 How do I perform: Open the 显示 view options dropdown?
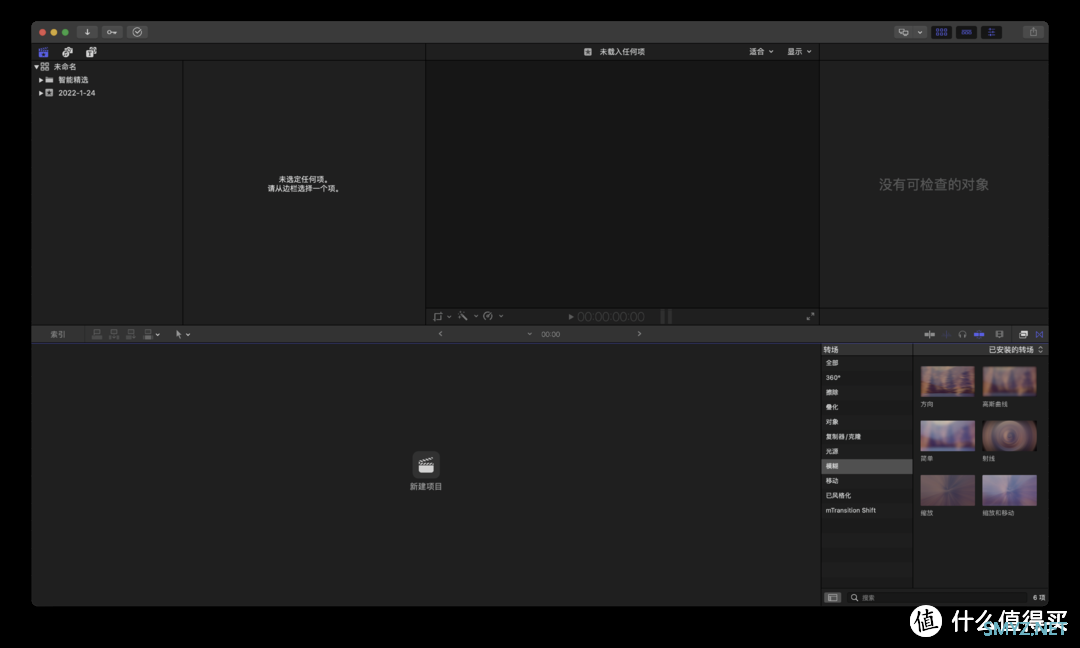[x=799, y=52]
